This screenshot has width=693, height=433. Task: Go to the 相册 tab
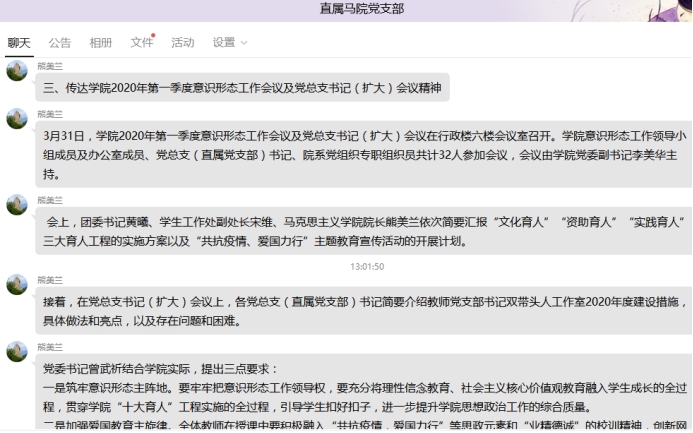101,43
